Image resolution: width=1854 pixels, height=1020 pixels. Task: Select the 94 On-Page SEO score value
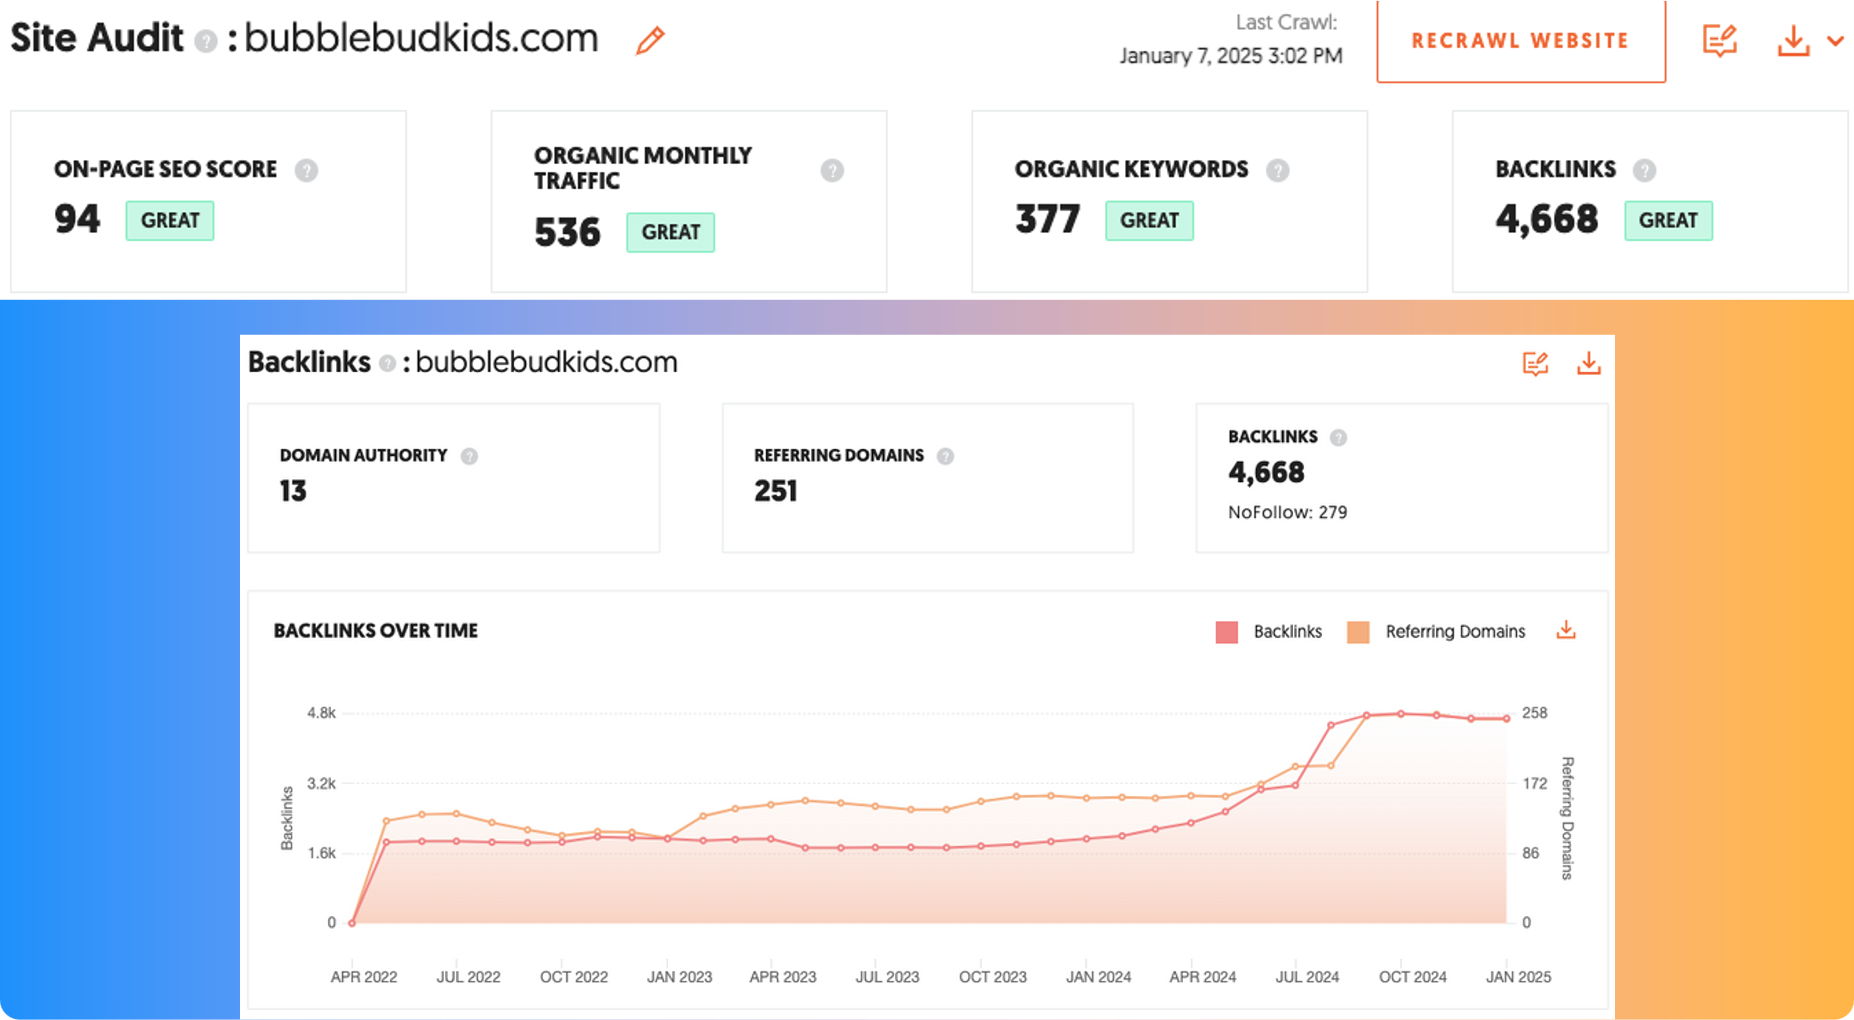pos(77,219)
